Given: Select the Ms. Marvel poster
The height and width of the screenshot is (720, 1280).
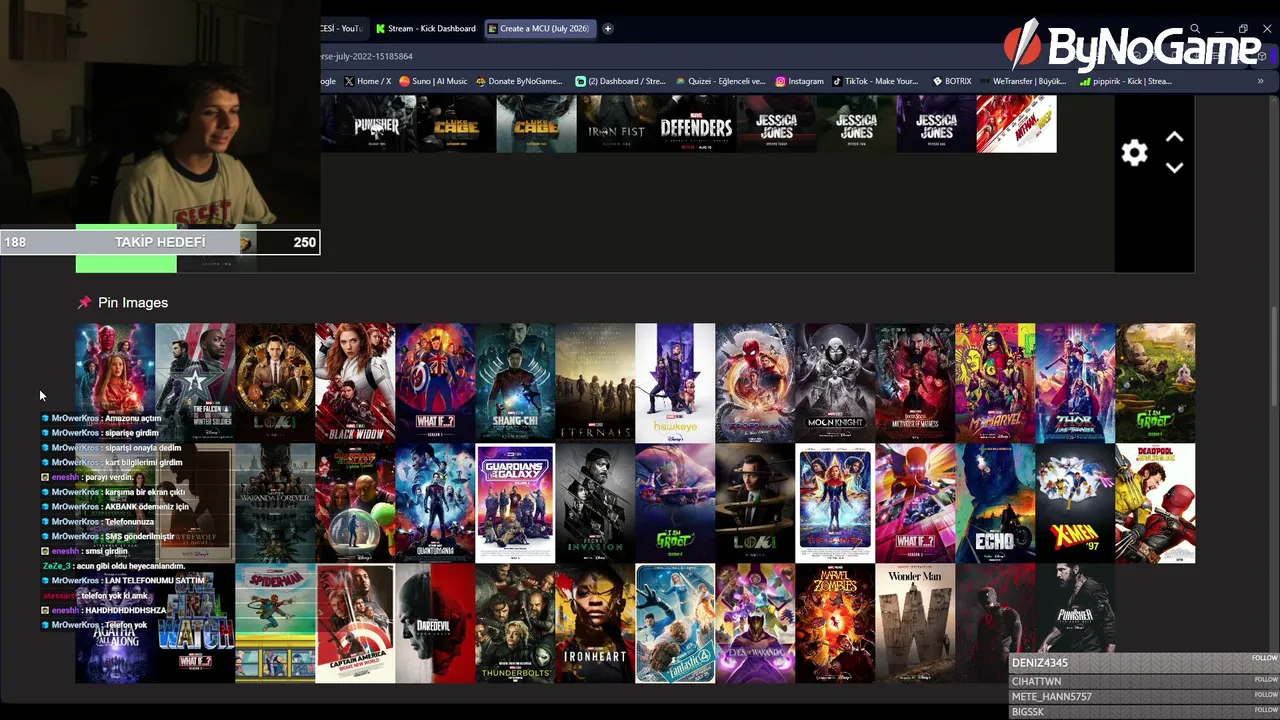Looking at the screenshot, I should point(995,383).
